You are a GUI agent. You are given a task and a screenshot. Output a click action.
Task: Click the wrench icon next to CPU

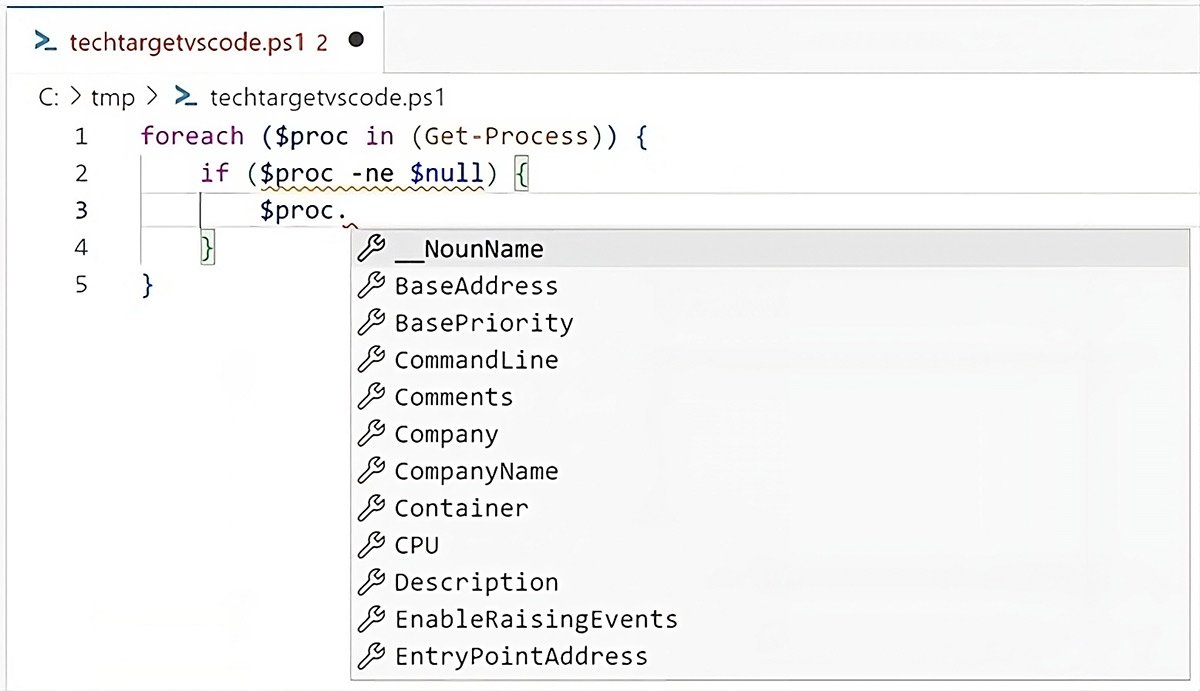371,545
